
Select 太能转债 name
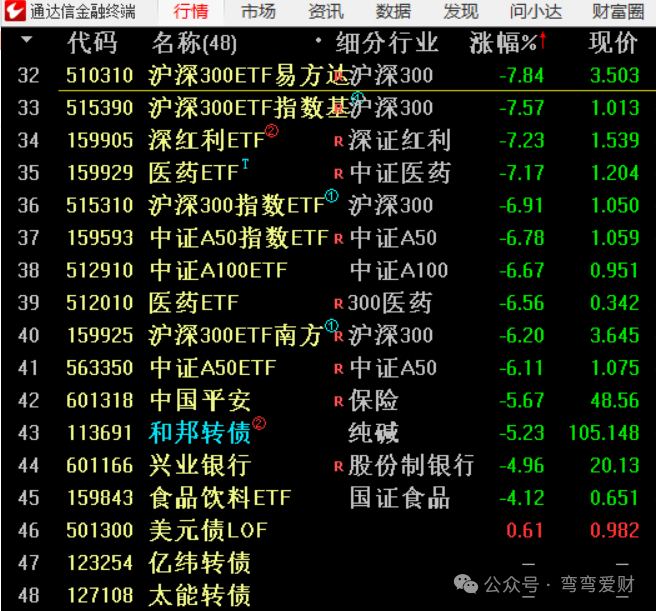pyautogui.click(x=200, y=595)
